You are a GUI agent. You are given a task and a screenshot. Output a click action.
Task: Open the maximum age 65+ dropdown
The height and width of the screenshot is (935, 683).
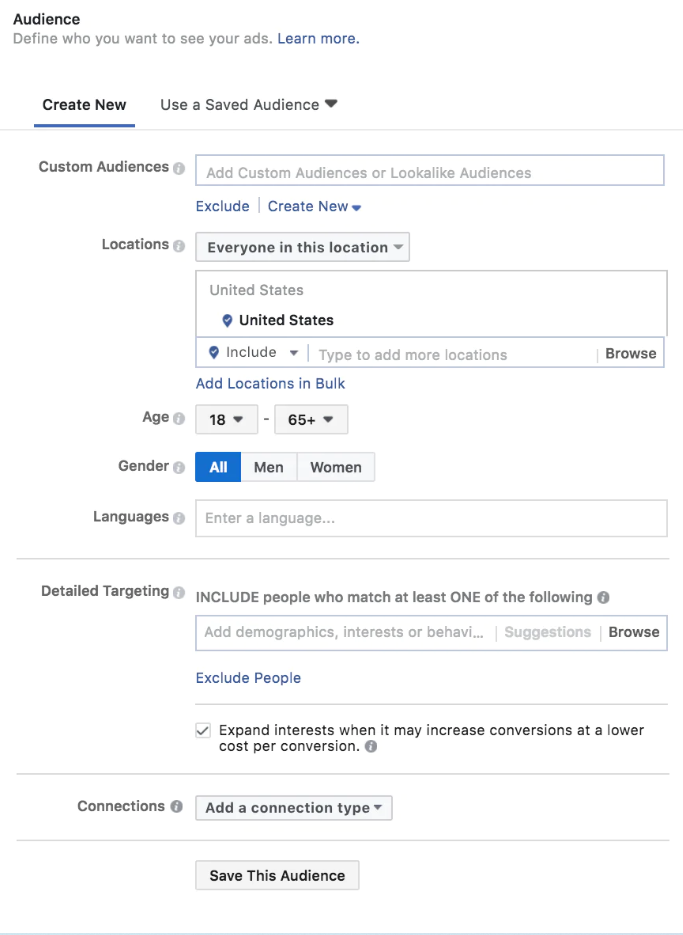[311, 419]
